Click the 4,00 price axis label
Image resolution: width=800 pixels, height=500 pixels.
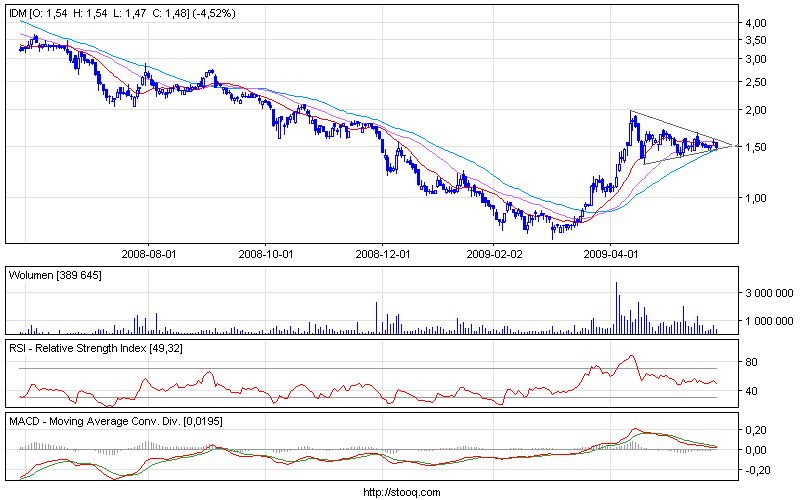pyautogui.click(x=756, y=23)
